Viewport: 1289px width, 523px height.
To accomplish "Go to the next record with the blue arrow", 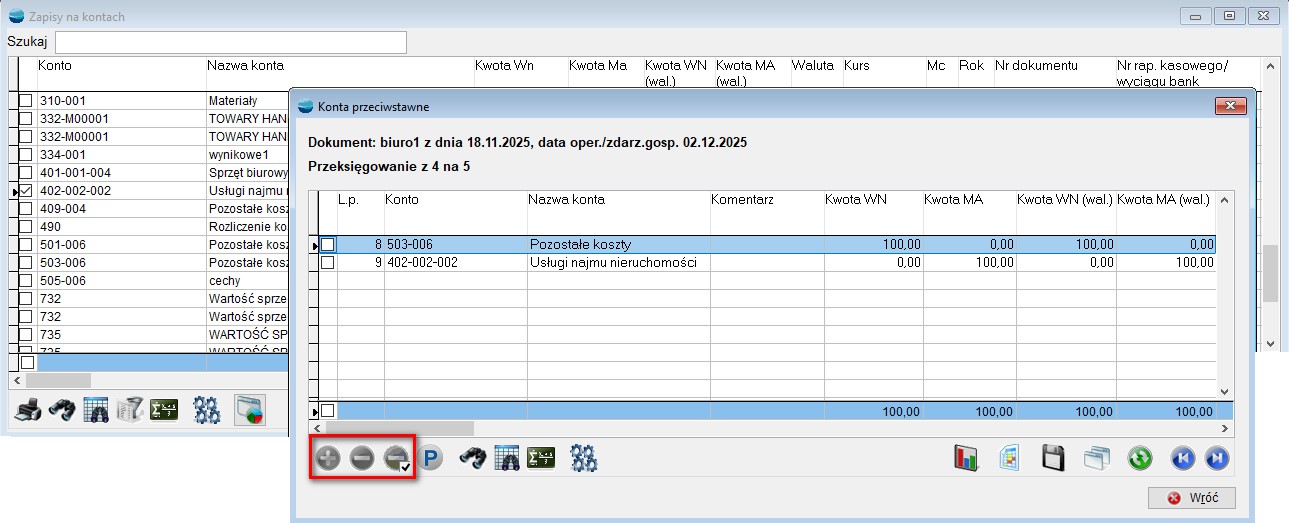I will (1217, 459).
